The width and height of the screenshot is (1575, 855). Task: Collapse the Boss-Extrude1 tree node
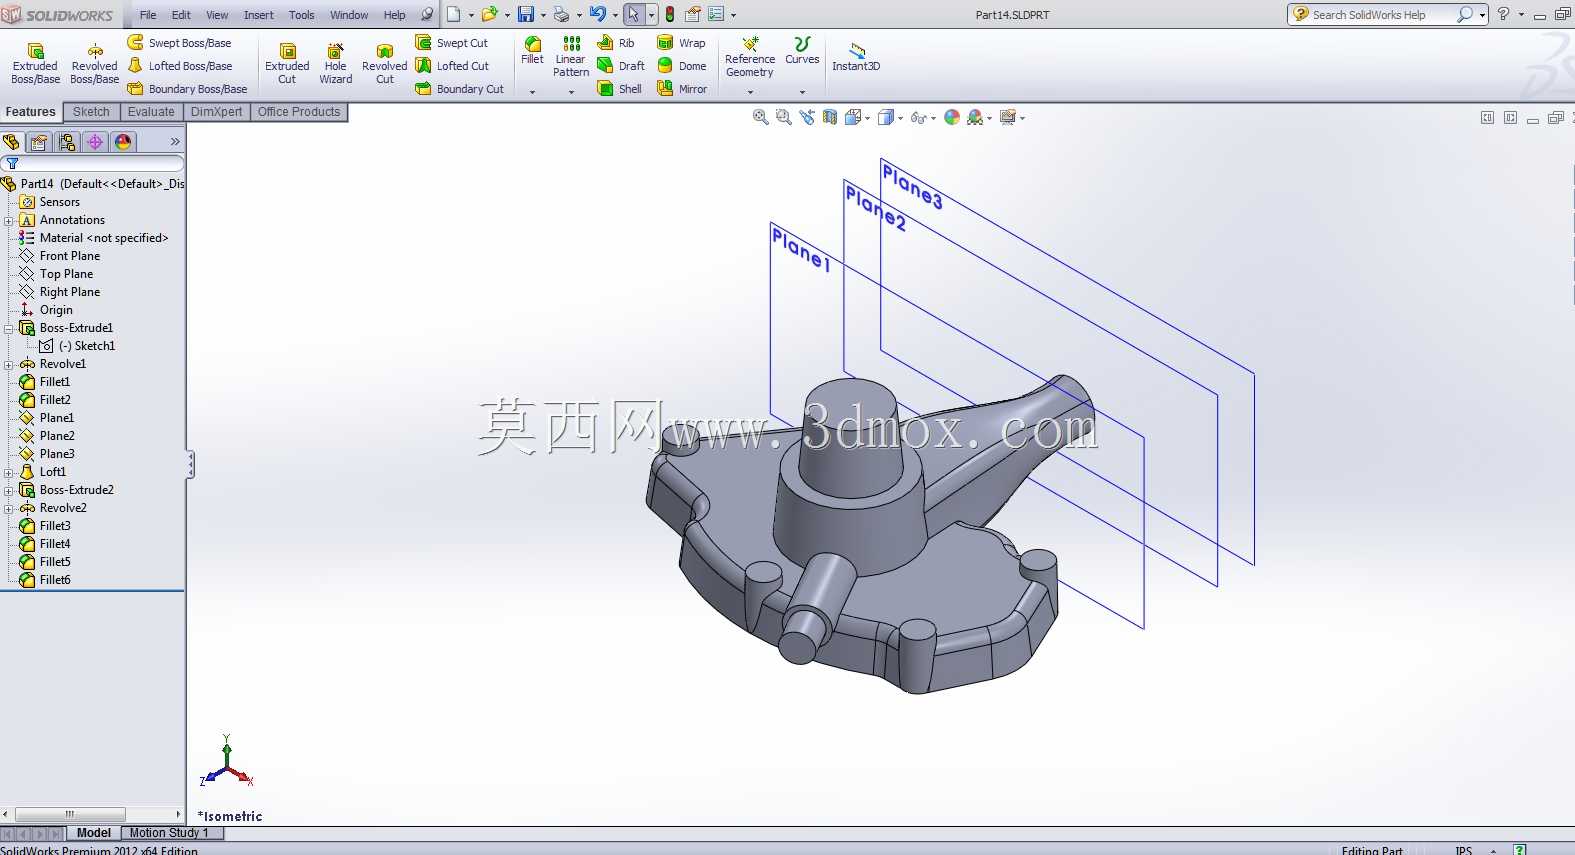[x=9, y=329]
